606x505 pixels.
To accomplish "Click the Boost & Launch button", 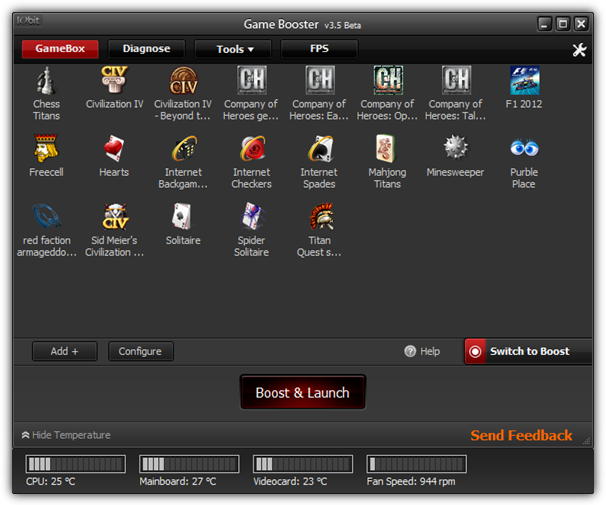I will click(302, 393).
